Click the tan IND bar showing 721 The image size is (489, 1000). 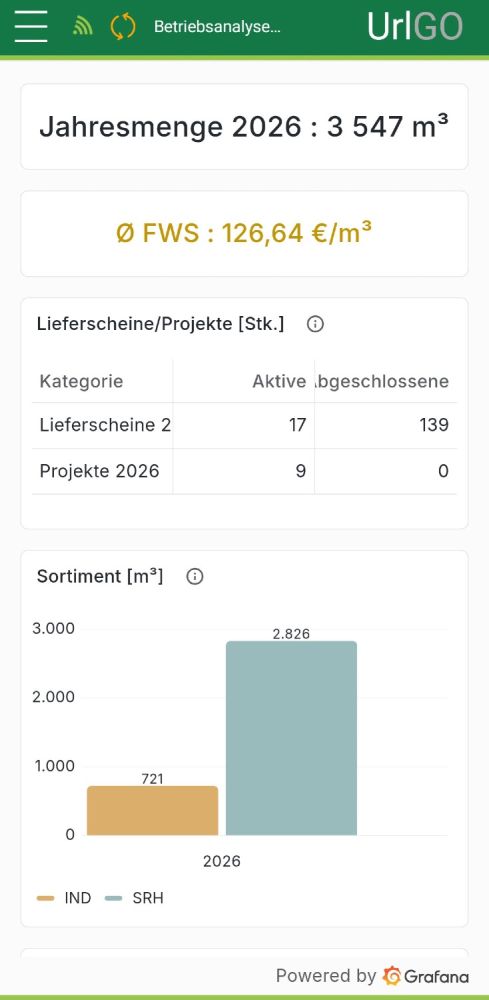click(x=152, y=810)
